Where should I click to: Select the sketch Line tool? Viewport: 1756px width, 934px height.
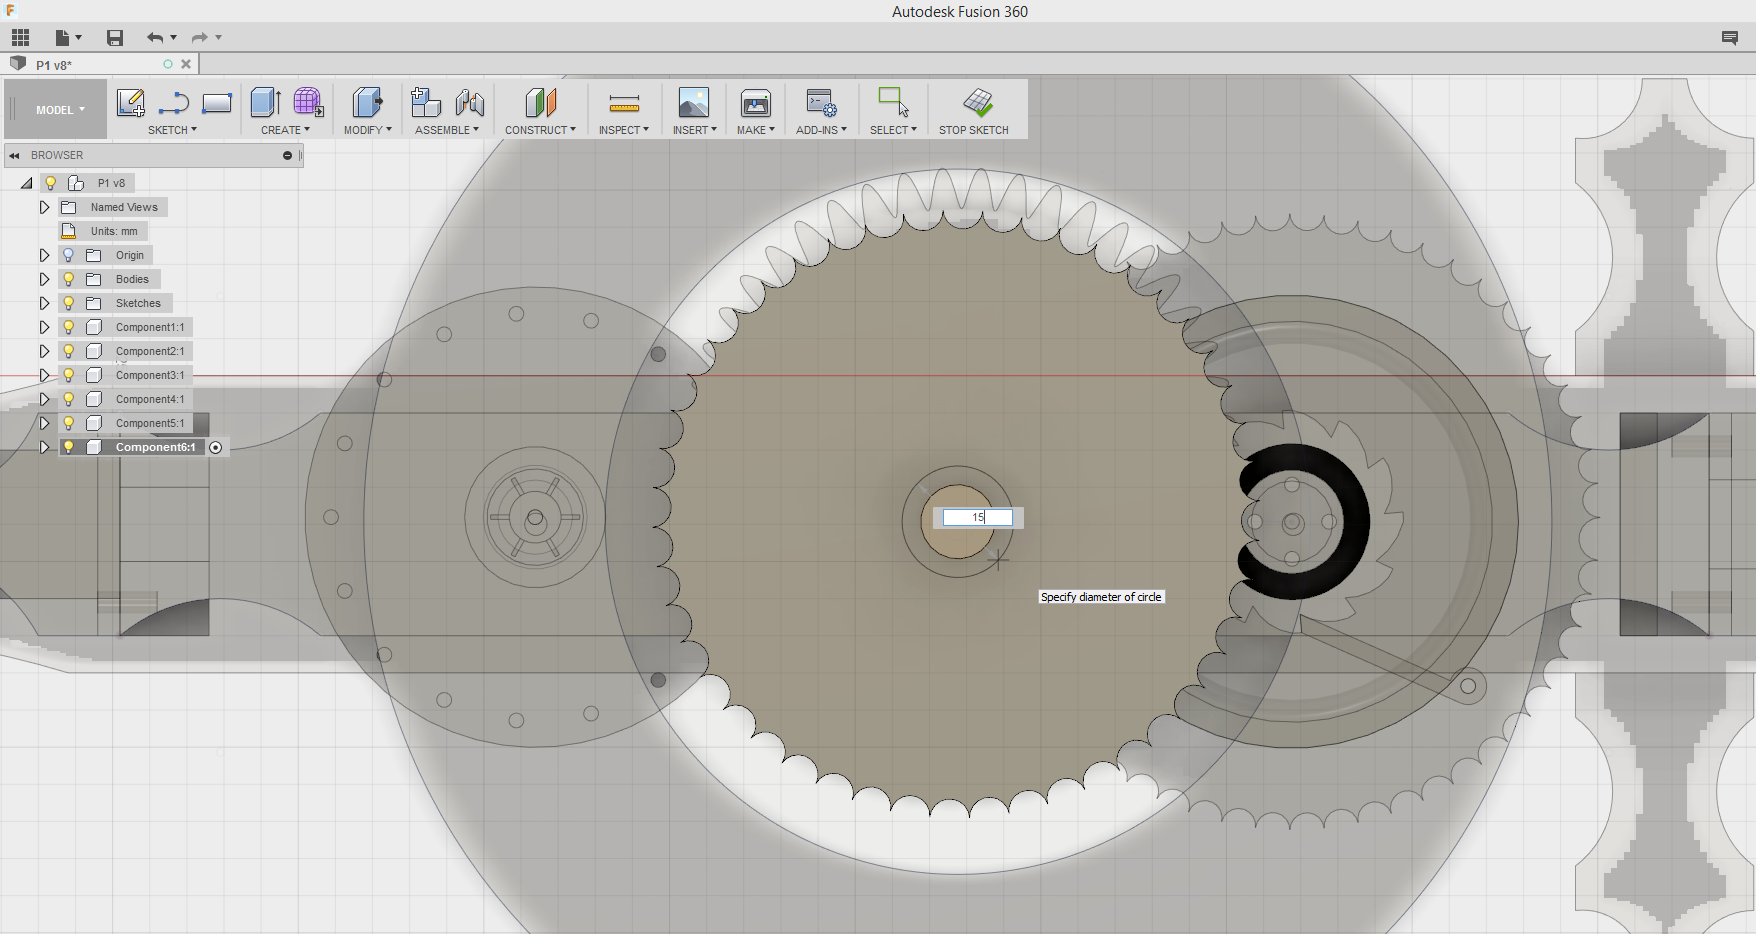174,102
